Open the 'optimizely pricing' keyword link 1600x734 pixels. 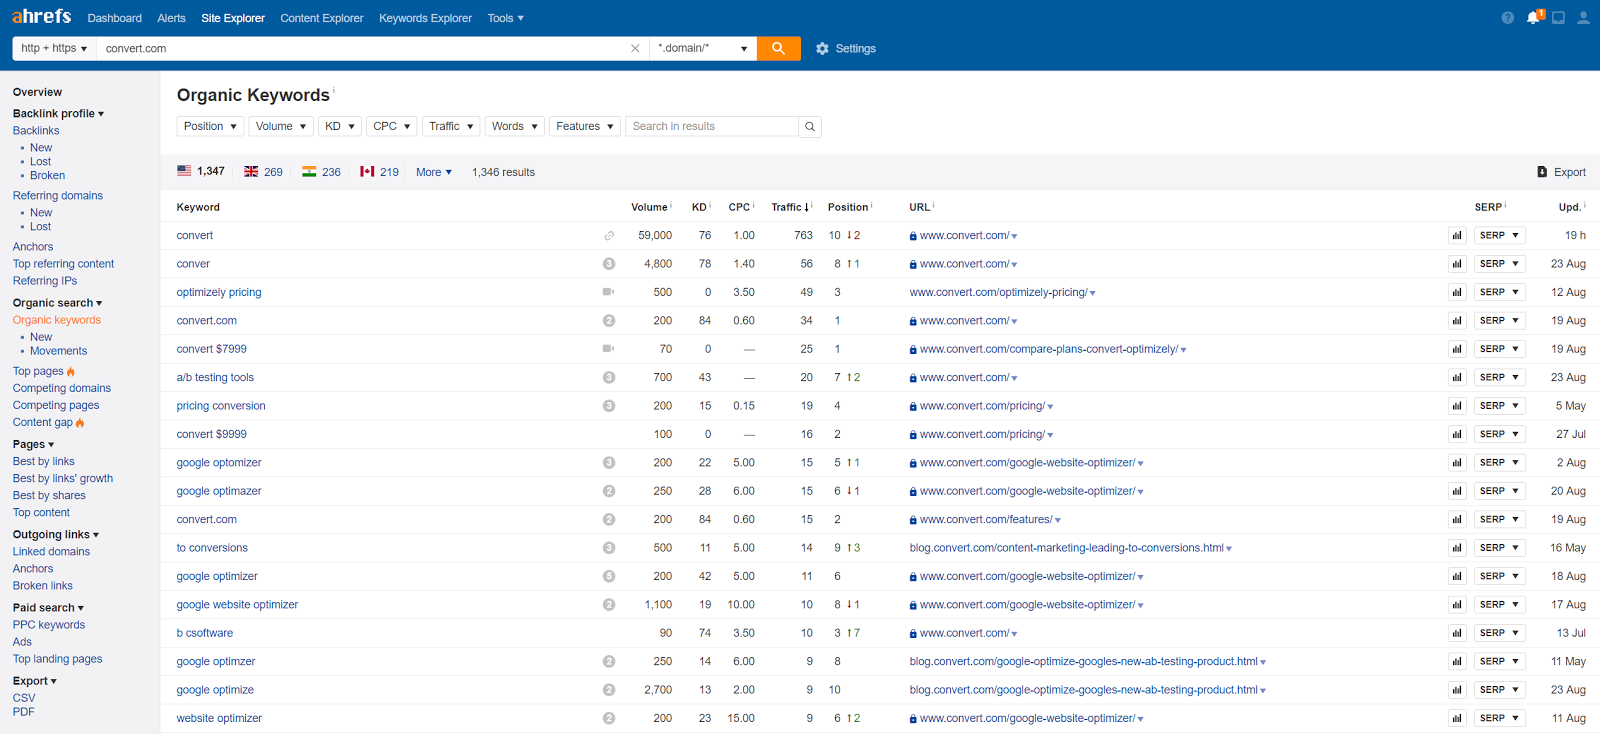tap(219, 292)
